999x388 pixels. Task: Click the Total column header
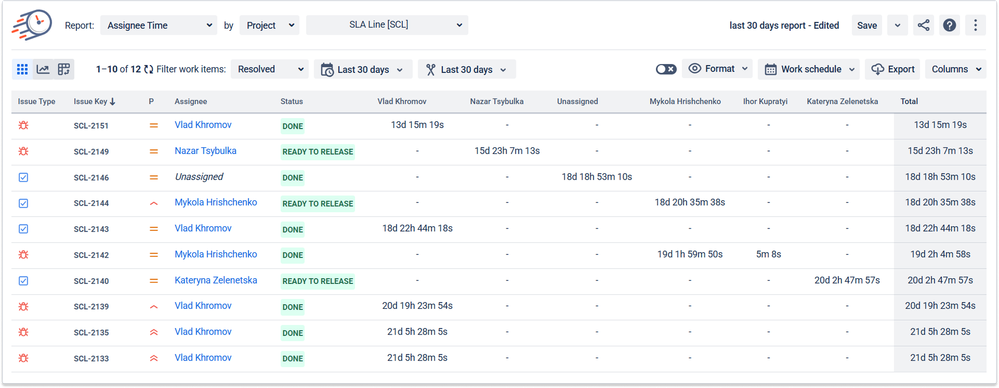click(x=909, y=101)
